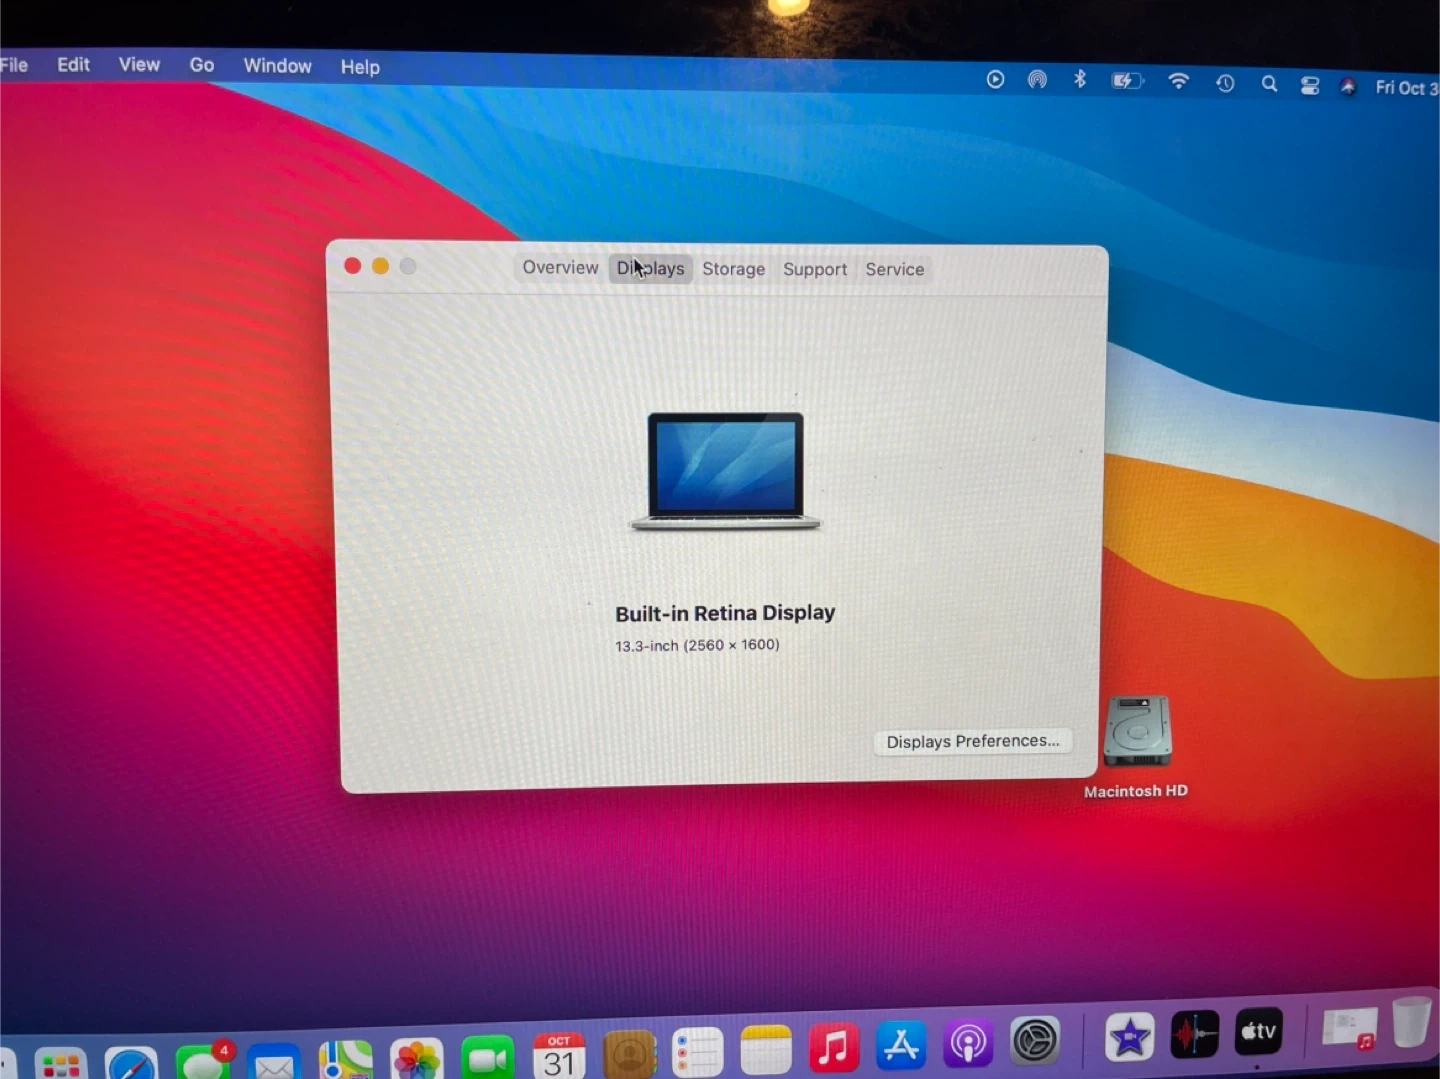Select the Support tab
Image resolution: width=1440 pixels, height=1079 pixels.
point(814,269)
